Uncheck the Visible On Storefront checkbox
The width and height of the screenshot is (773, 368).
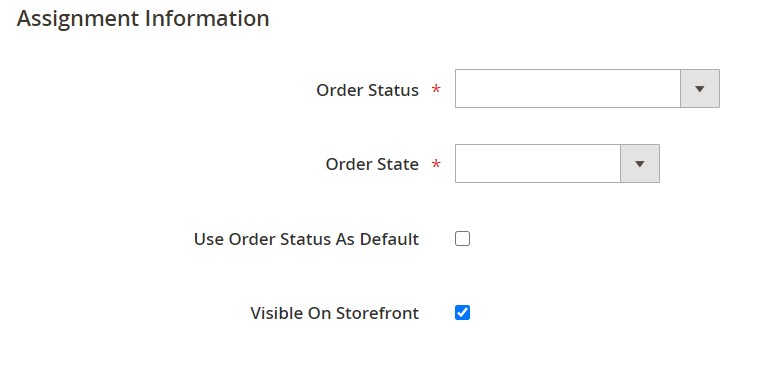[x=462, y=313]
